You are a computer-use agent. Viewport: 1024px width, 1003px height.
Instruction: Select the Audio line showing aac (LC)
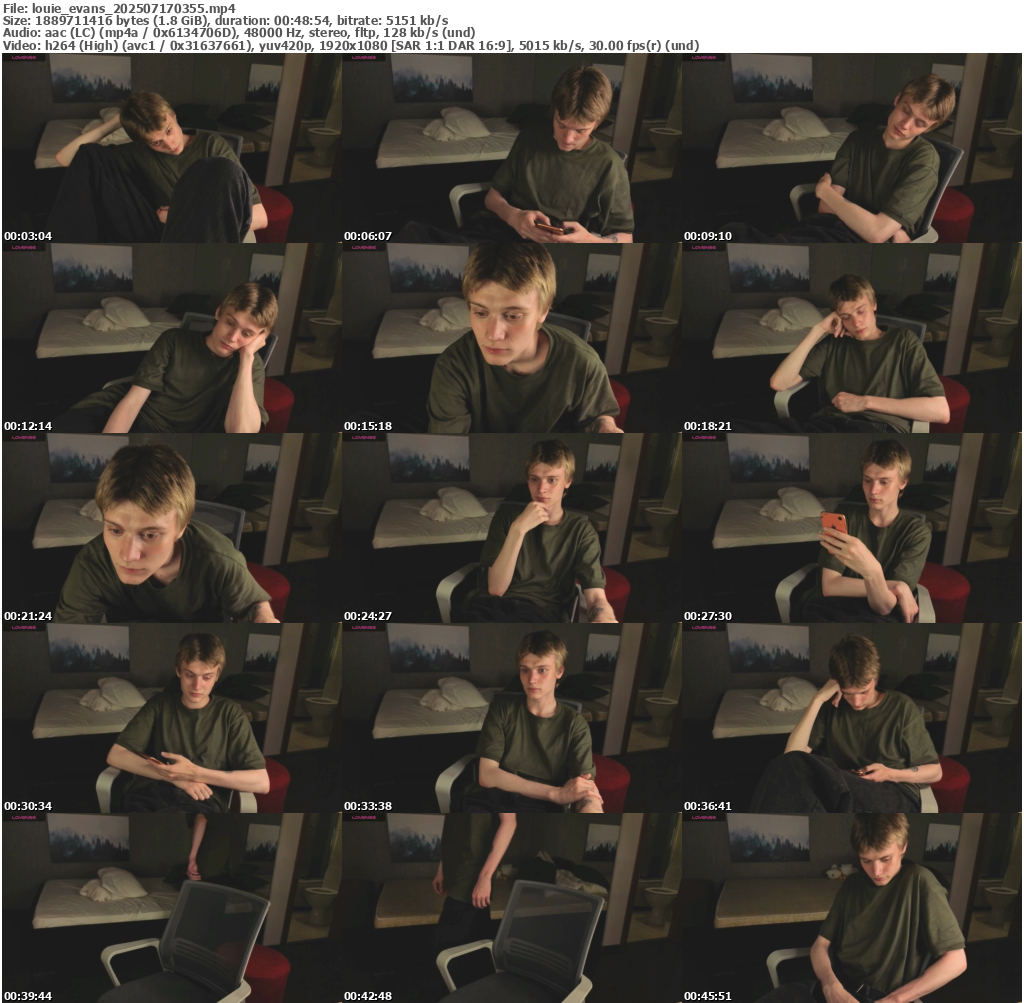tap(239, 33)
